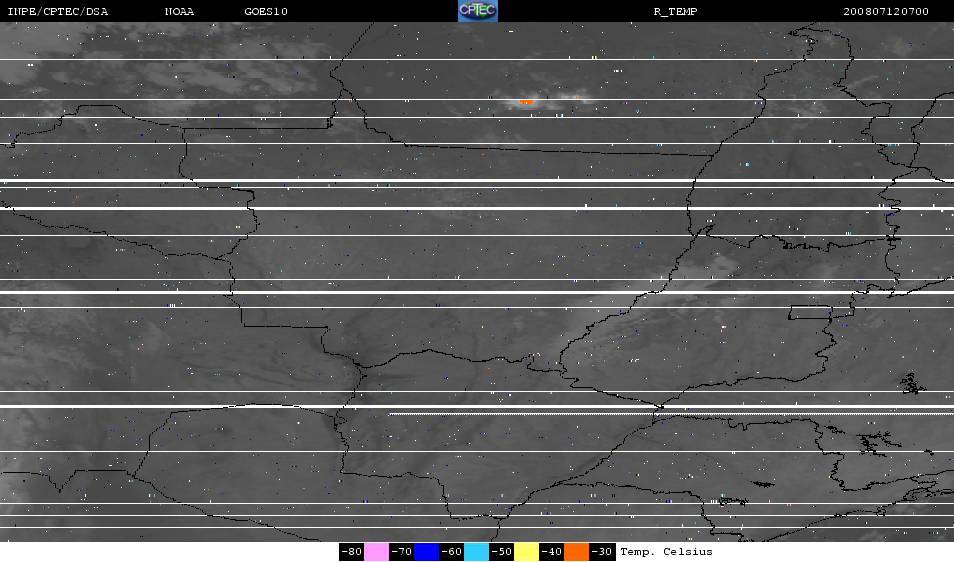Click the yellow legend color swatch
The height and width of the screenshot is (562, 954).
point(526,552)
